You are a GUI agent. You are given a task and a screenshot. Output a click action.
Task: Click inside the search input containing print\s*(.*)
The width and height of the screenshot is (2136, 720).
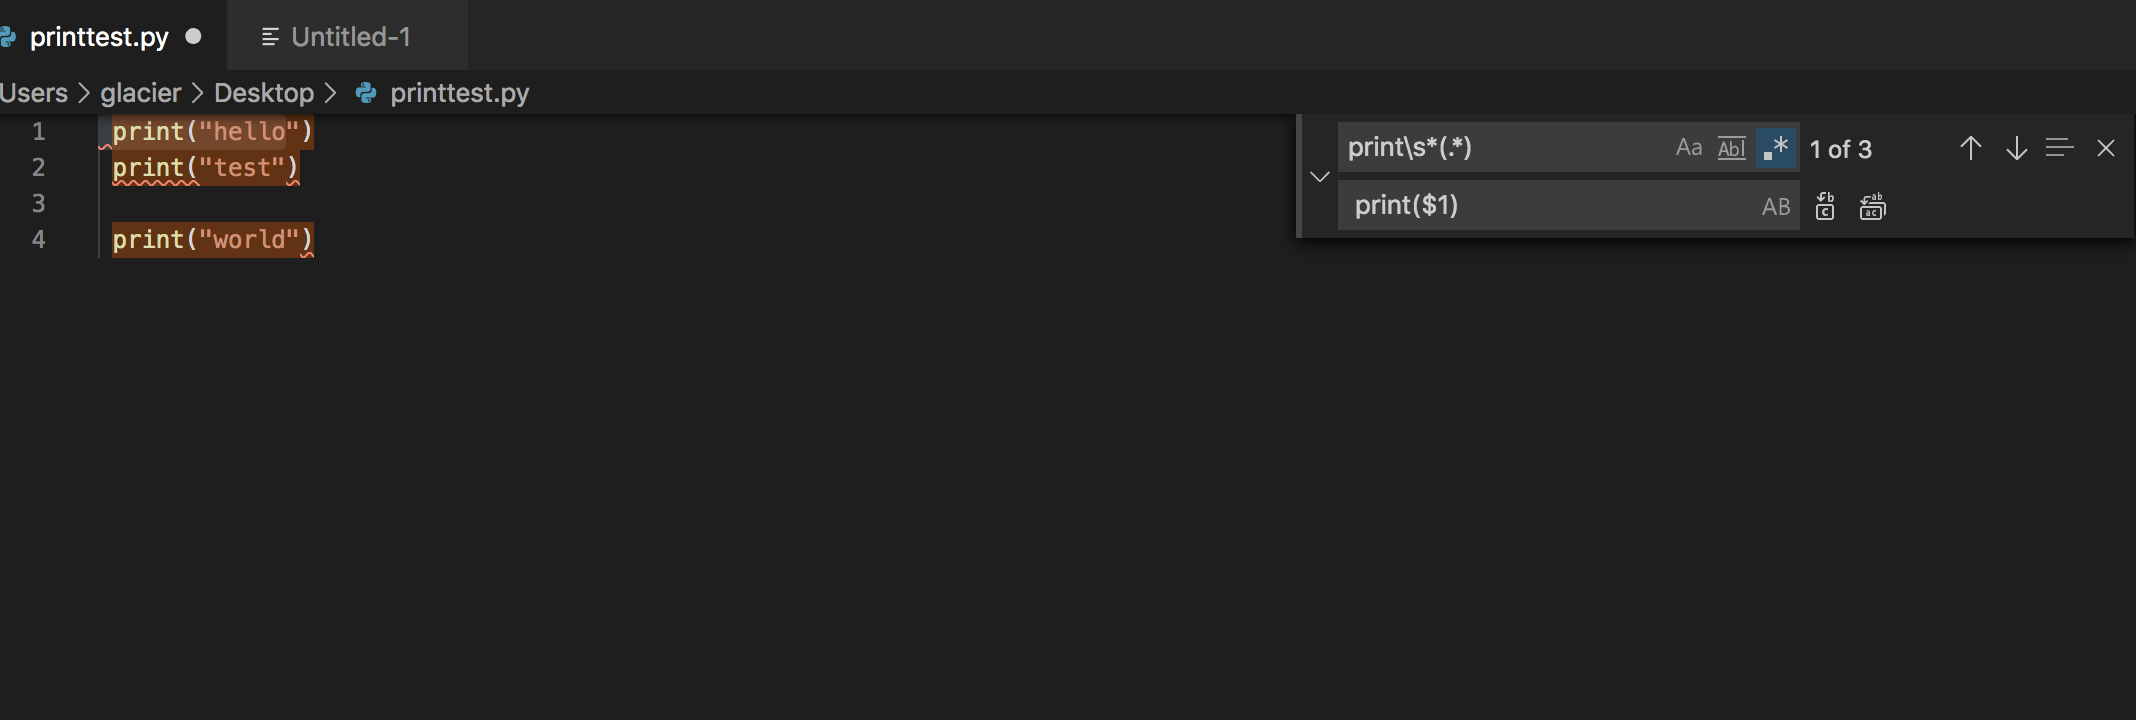click(1500, 147)
